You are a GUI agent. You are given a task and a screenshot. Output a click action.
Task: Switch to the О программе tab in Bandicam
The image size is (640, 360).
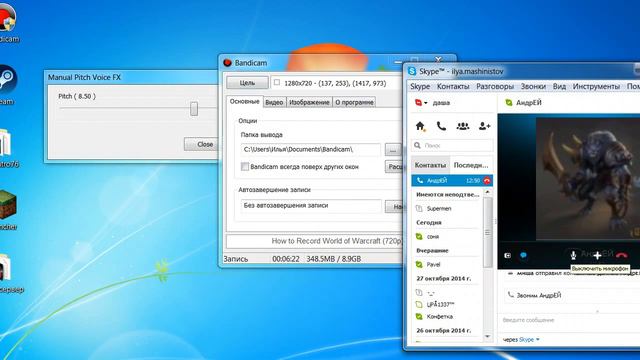(x=354, y=102)
